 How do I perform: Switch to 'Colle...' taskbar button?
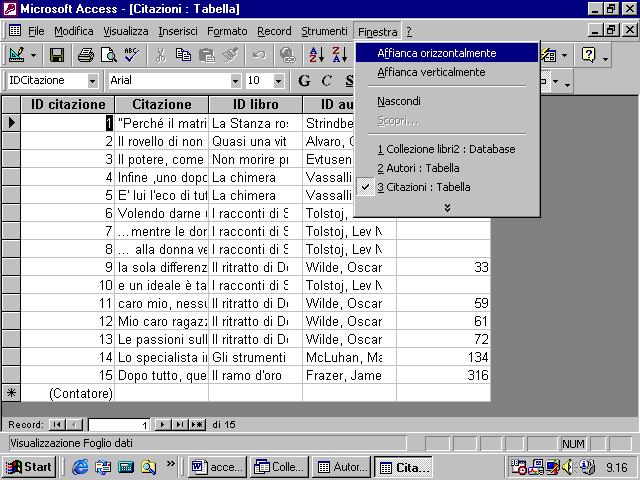coord(279,467)
